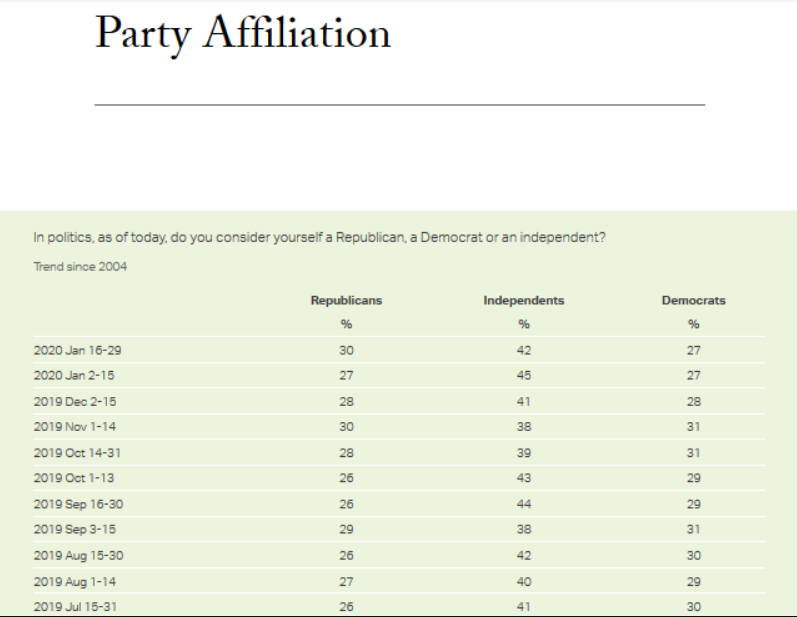Select the 2019 Nov 1-14 row label

coord(75,426)
